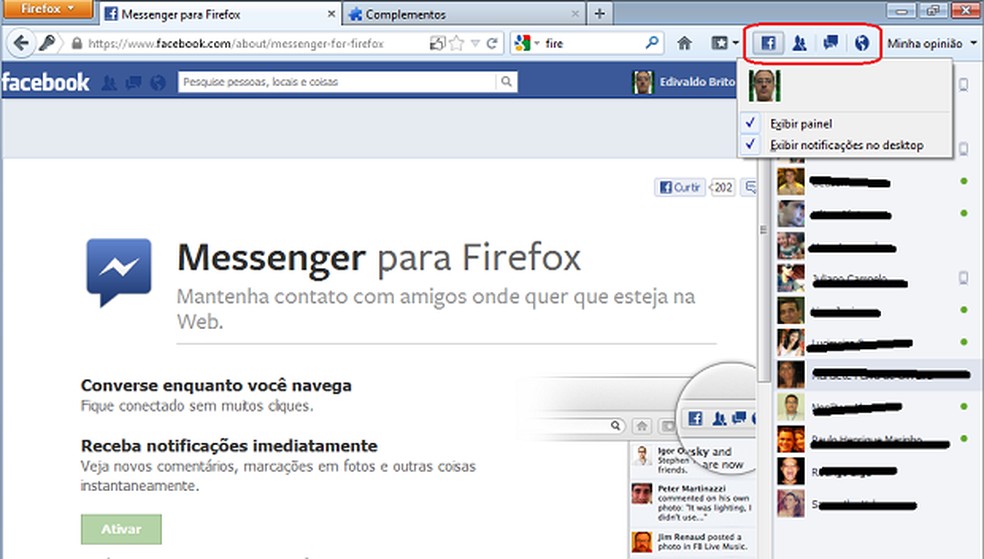
Task: Toggle Exibir painel option
Action: pyautogui.click(x=846, y=124)
